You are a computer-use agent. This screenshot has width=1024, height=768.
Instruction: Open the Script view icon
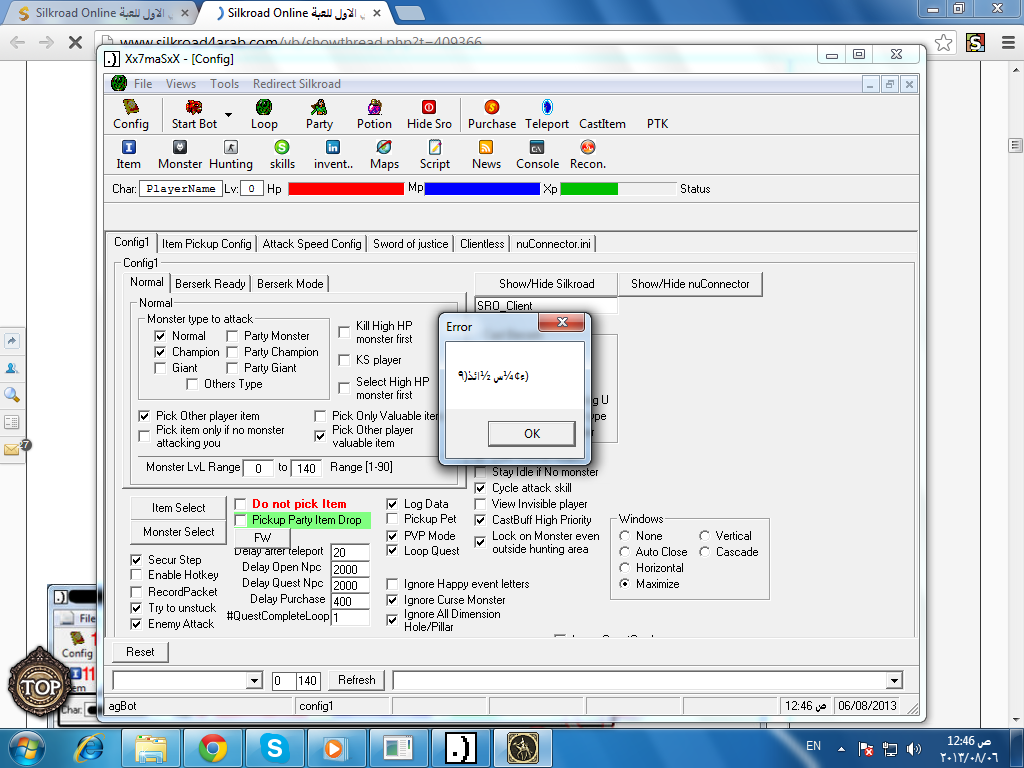435,155
